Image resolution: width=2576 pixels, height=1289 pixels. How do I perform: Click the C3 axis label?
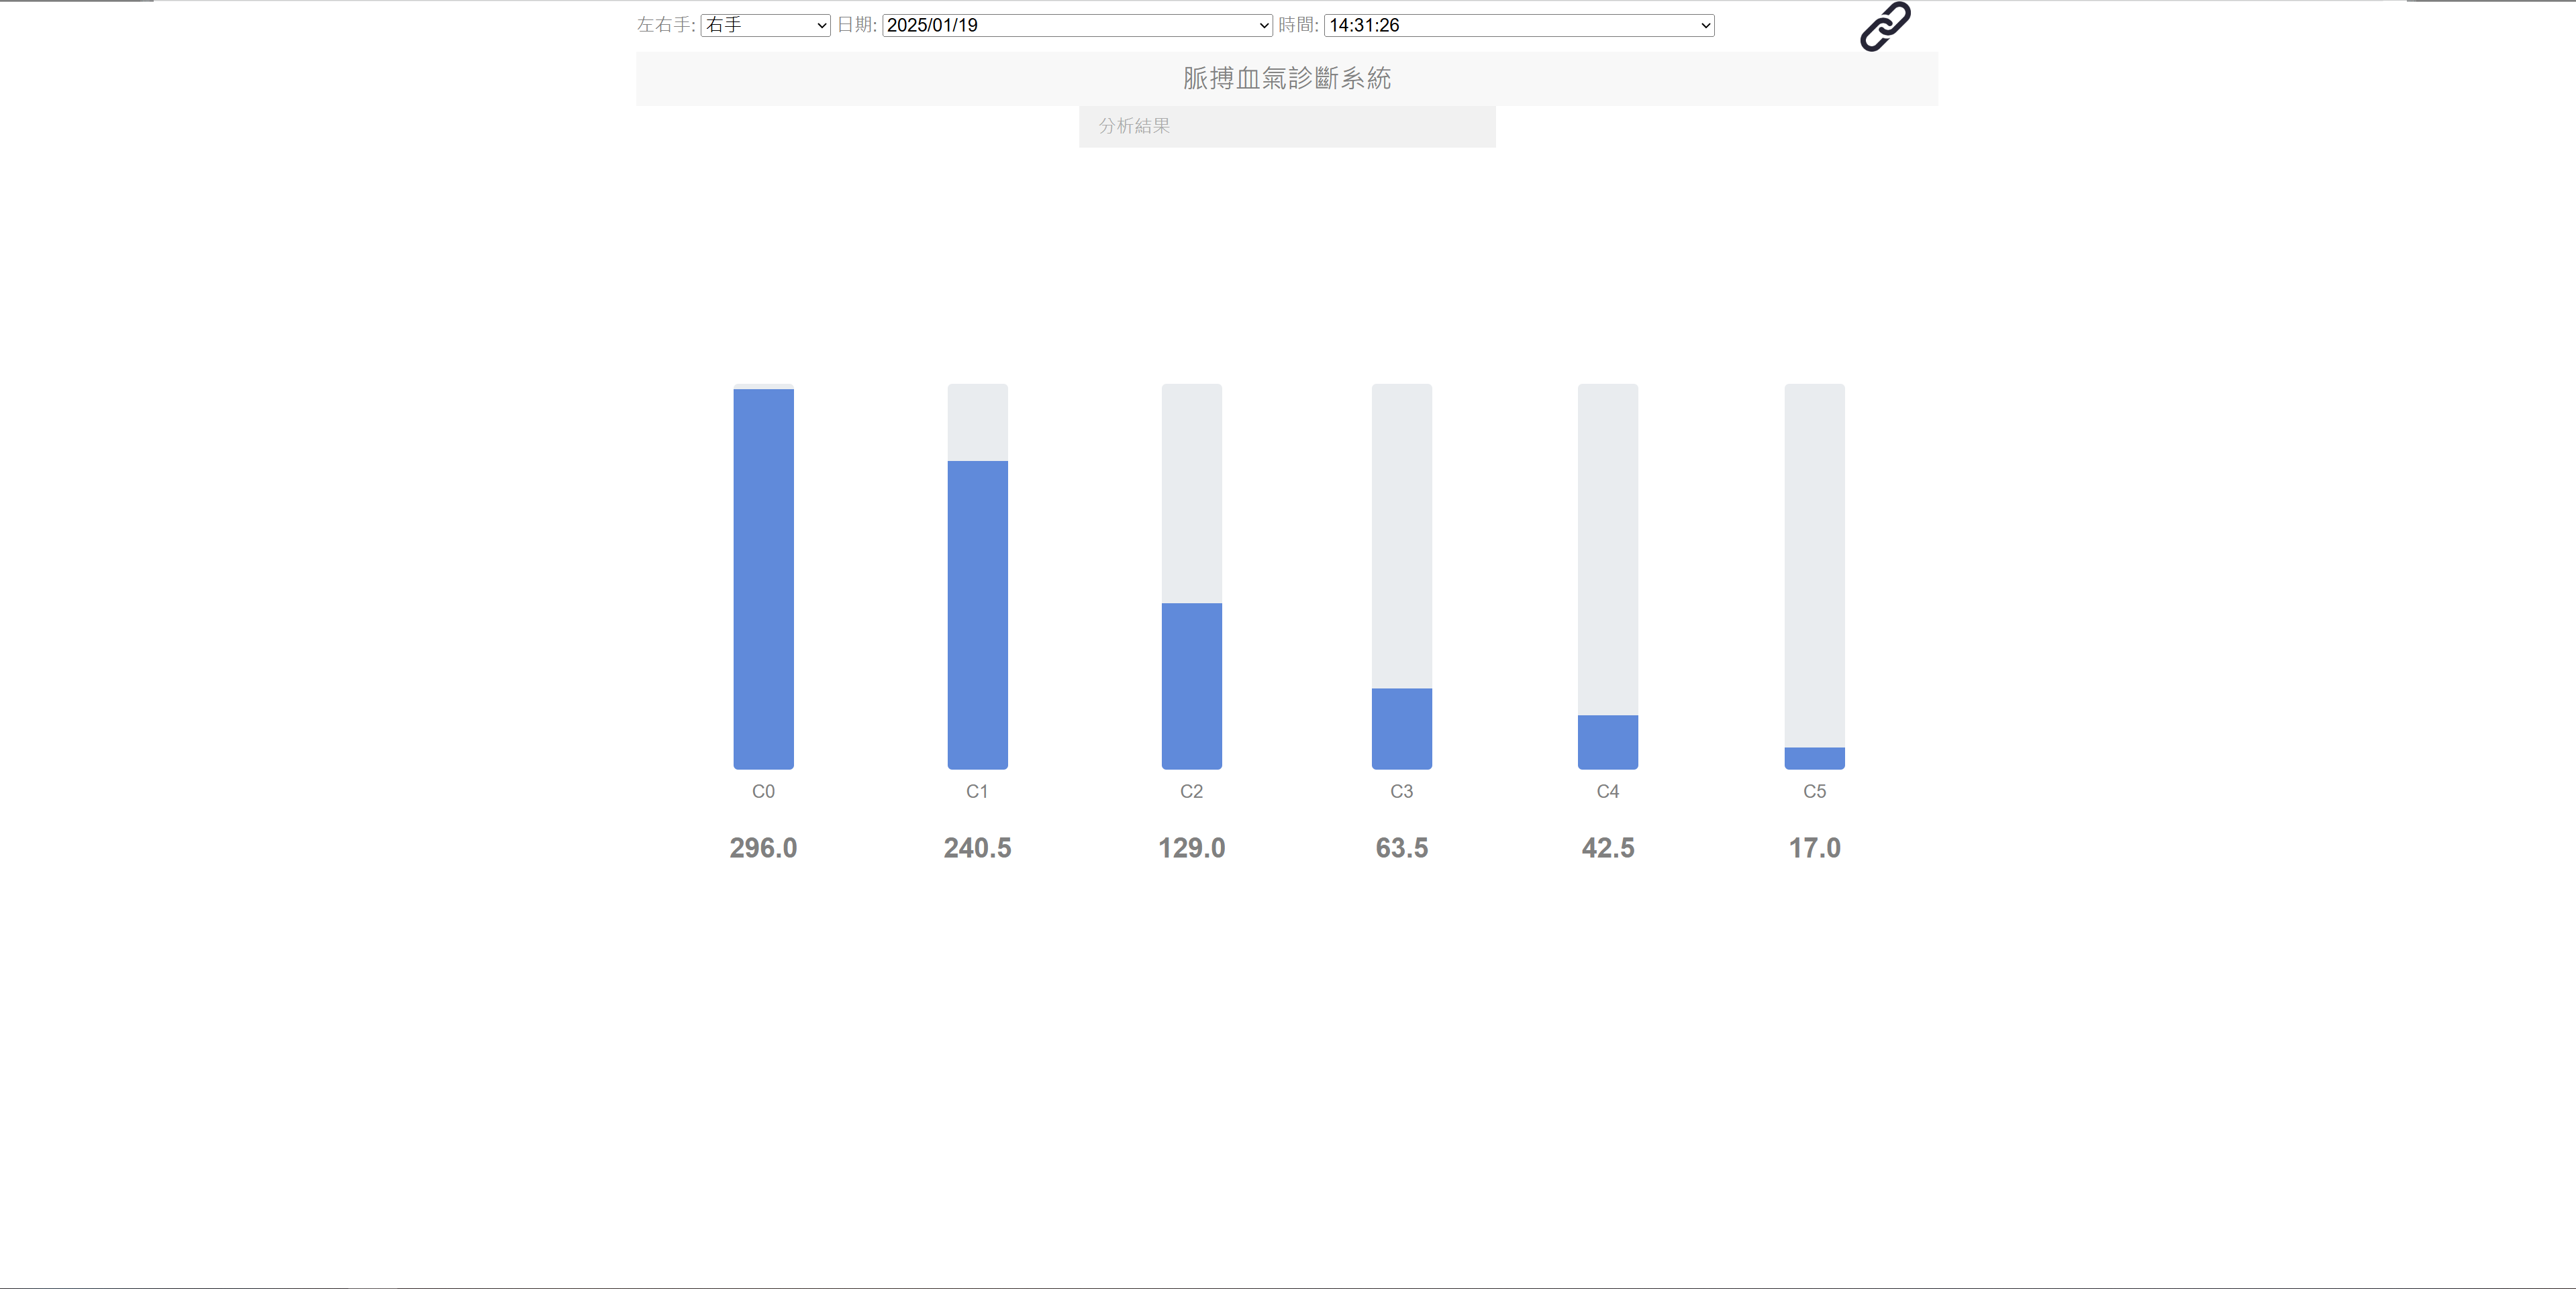1401,791
